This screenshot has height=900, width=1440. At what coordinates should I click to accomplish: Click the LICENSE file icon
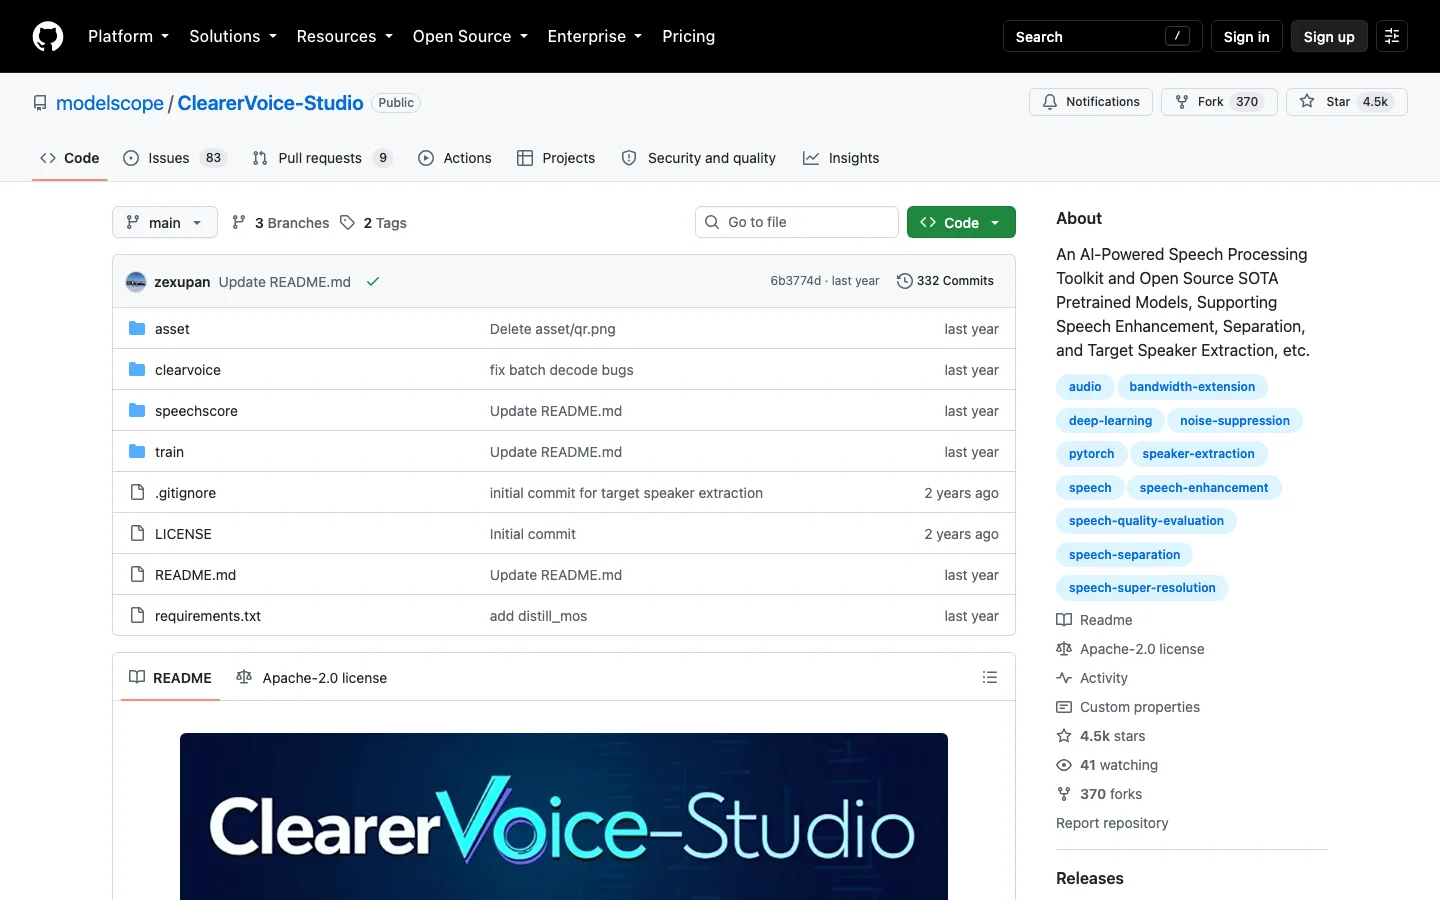coord(137,534)
